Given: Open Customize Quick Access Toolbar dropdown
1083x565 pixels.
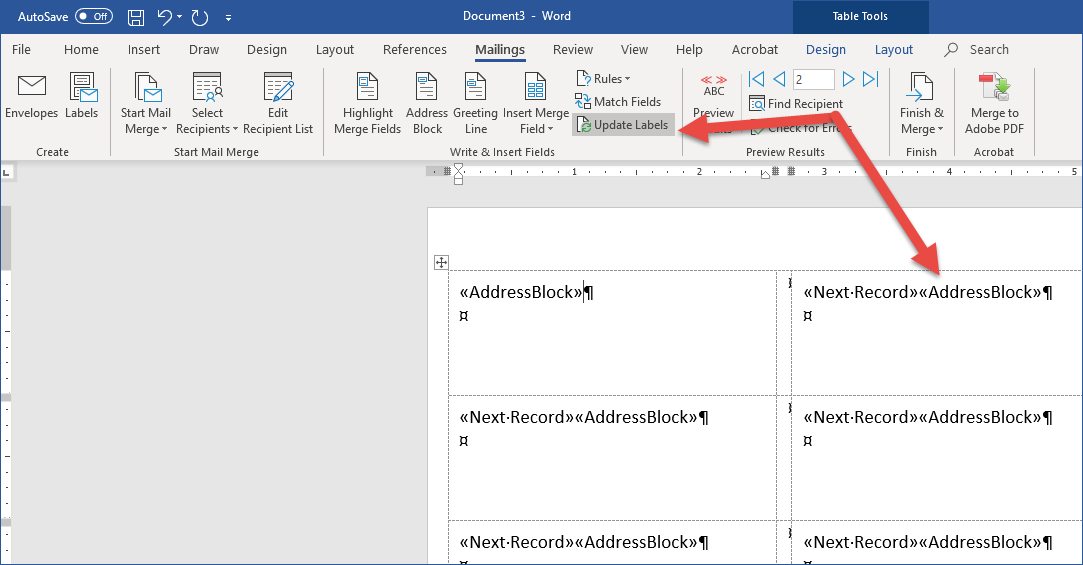Looking at the screenshot, I should tap(228, 17).
